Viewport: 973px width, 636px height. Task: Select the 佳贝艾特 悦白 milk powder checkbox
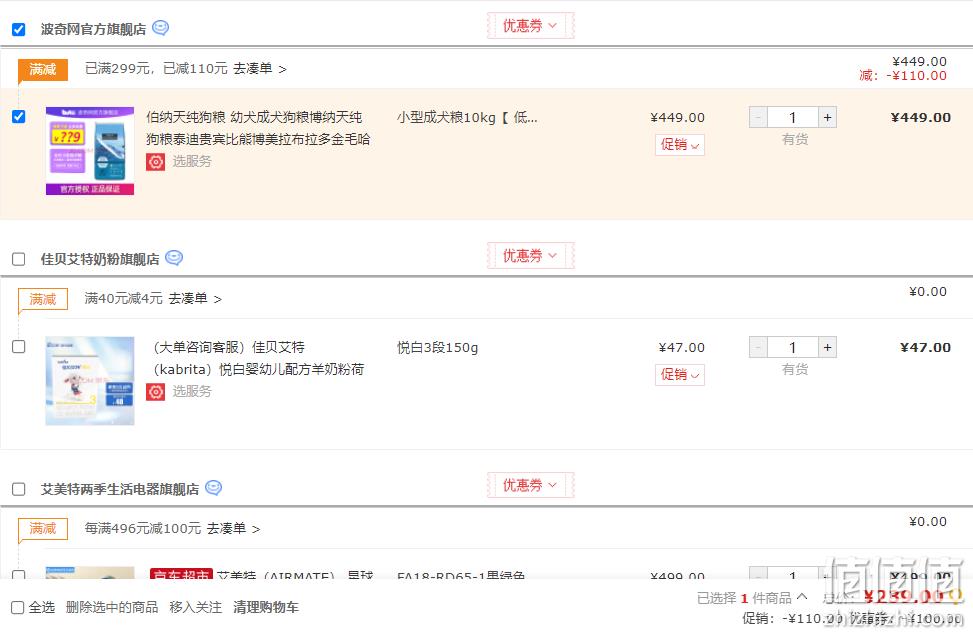19,346
